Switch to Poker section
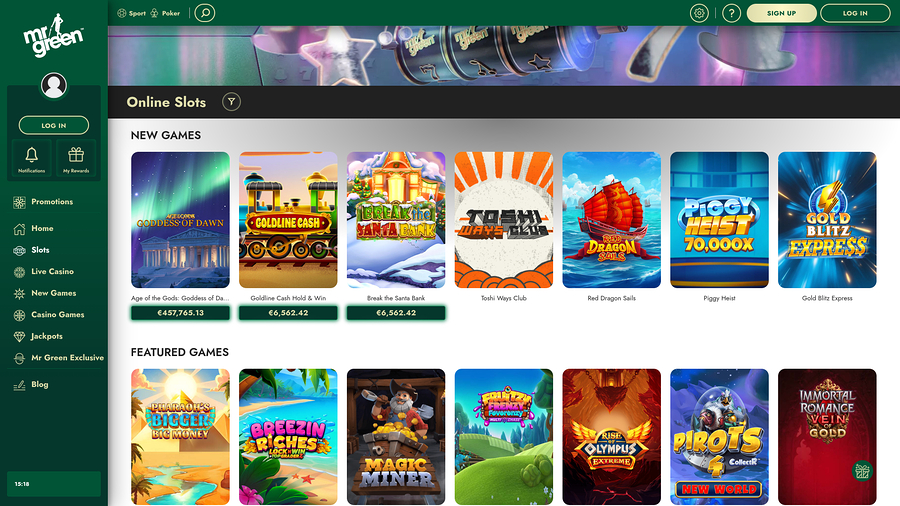Image resolution: width=900 pixels, height=506 pixels. (168, 14)
